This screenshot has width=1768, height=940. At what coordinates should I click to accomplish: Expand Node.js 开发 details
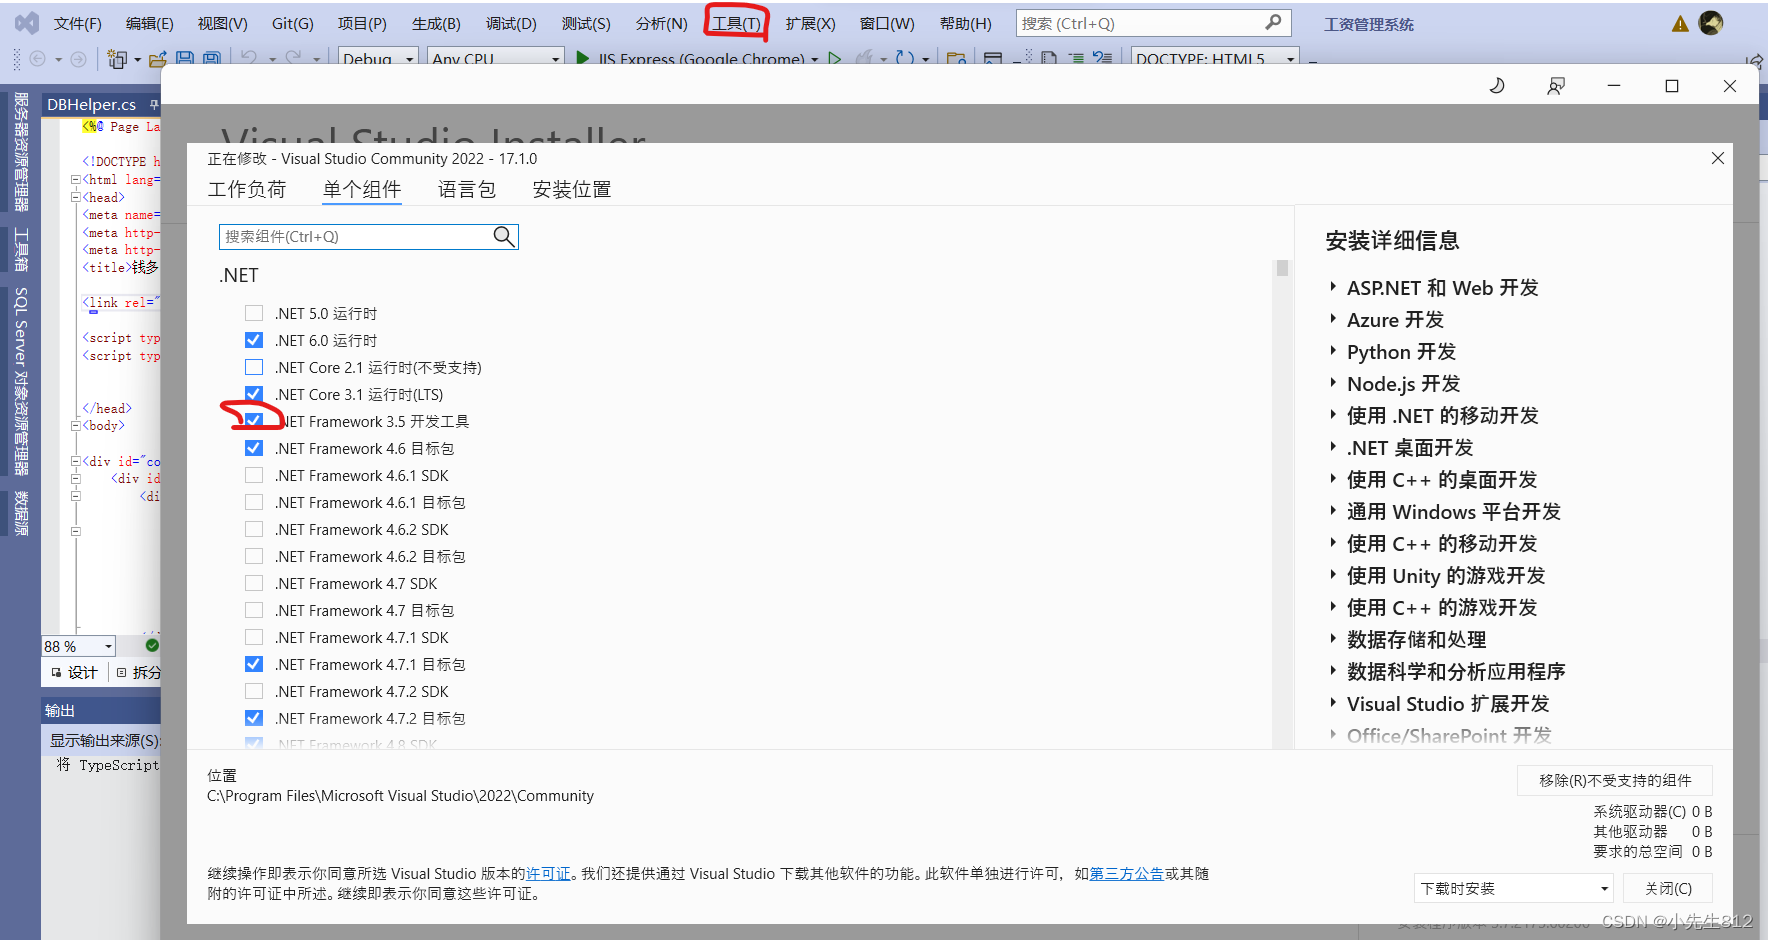1333,383
